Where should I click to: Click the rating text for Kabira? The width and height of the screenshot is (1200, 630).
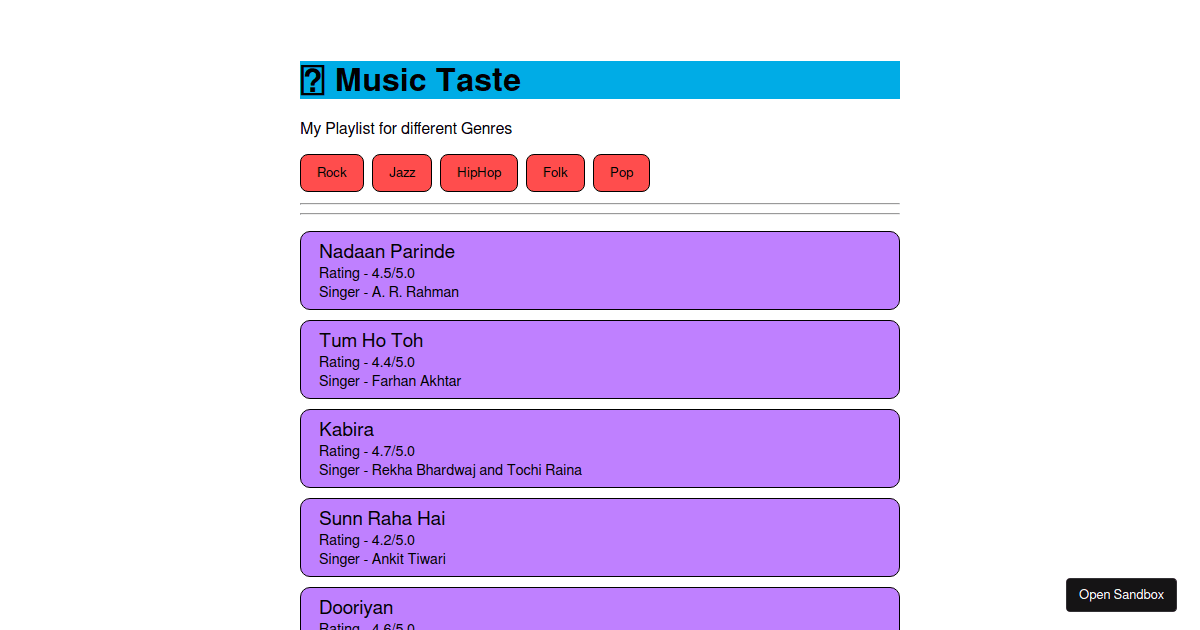(x=366, y=451)
